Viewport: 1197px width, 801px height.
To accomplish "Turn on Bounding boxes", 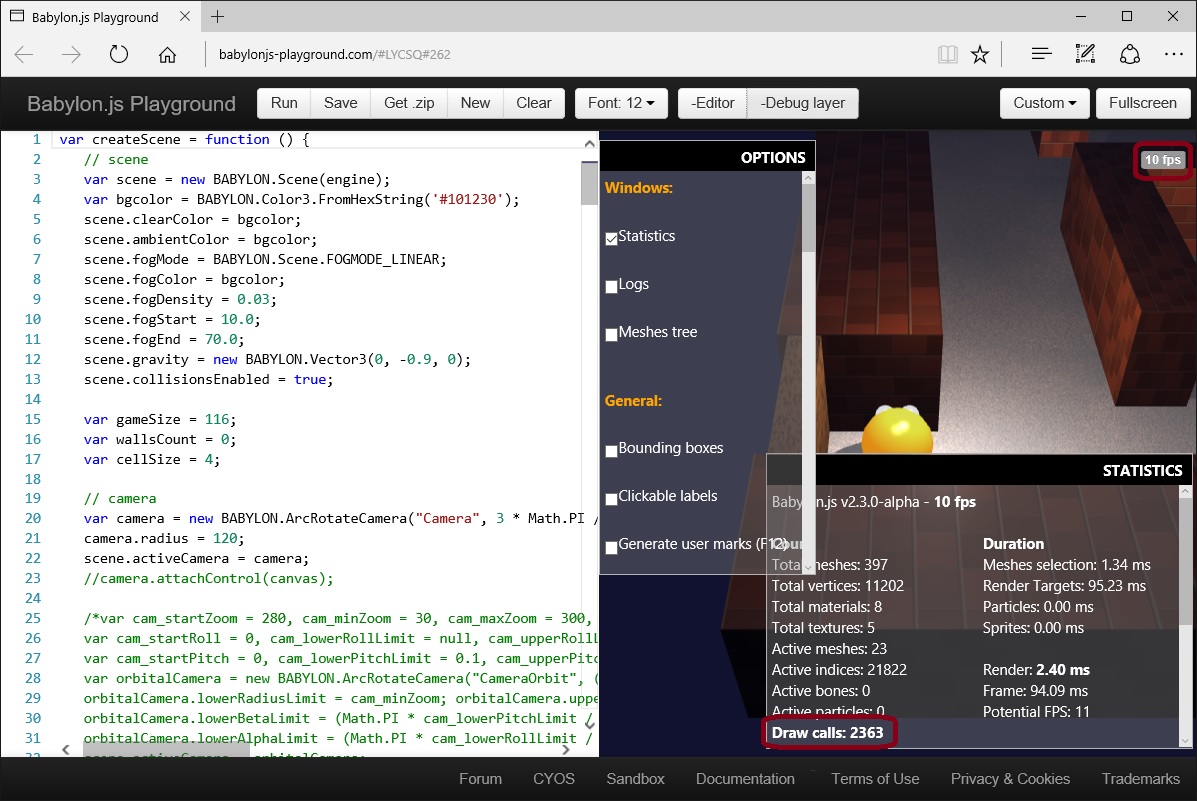I will pos(611,451).
